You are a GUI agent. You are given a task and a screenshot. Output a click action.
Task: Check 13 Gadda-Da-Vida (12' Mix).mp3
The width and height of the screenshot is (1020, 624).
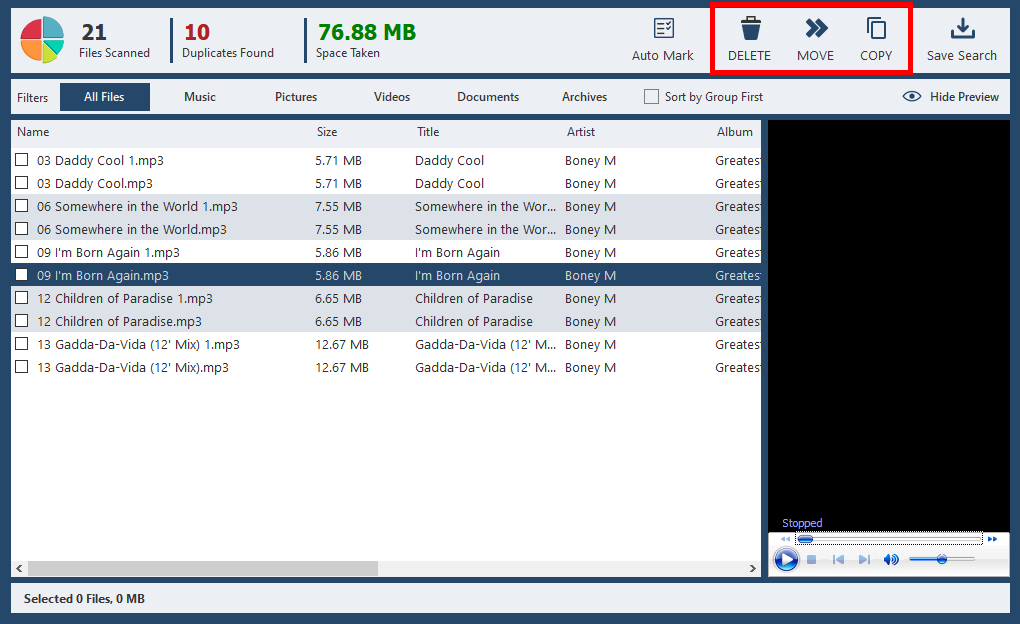[21, 367]
